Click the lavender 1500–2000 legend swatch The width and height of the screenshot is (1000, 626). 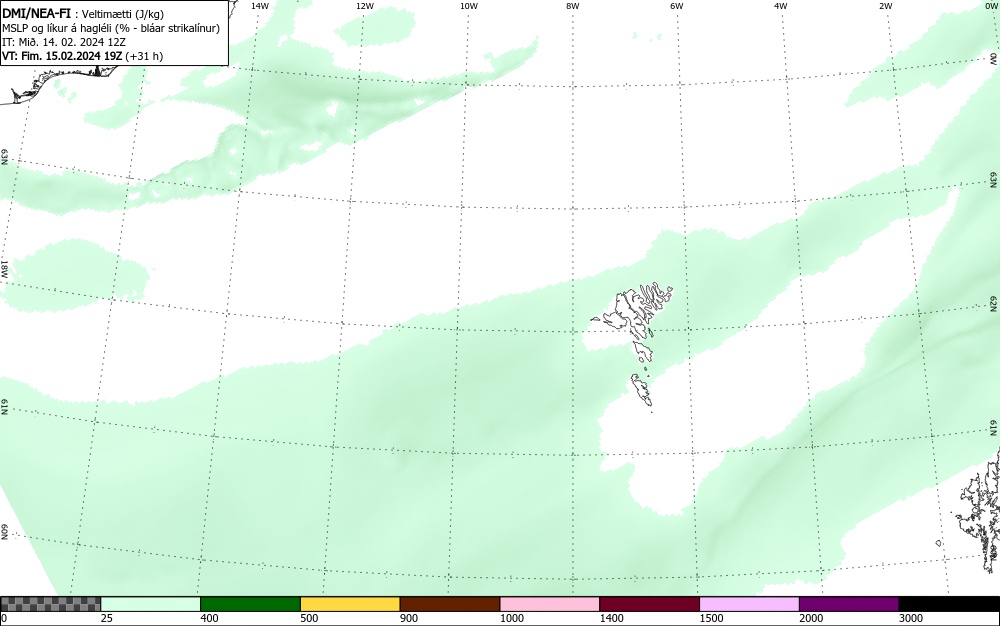[x=749, y=604]
